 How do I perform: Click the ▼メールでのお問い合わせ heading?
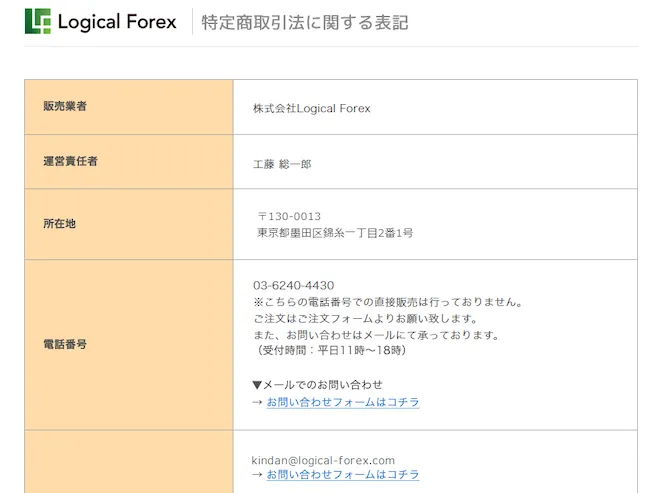click(318, 385)
